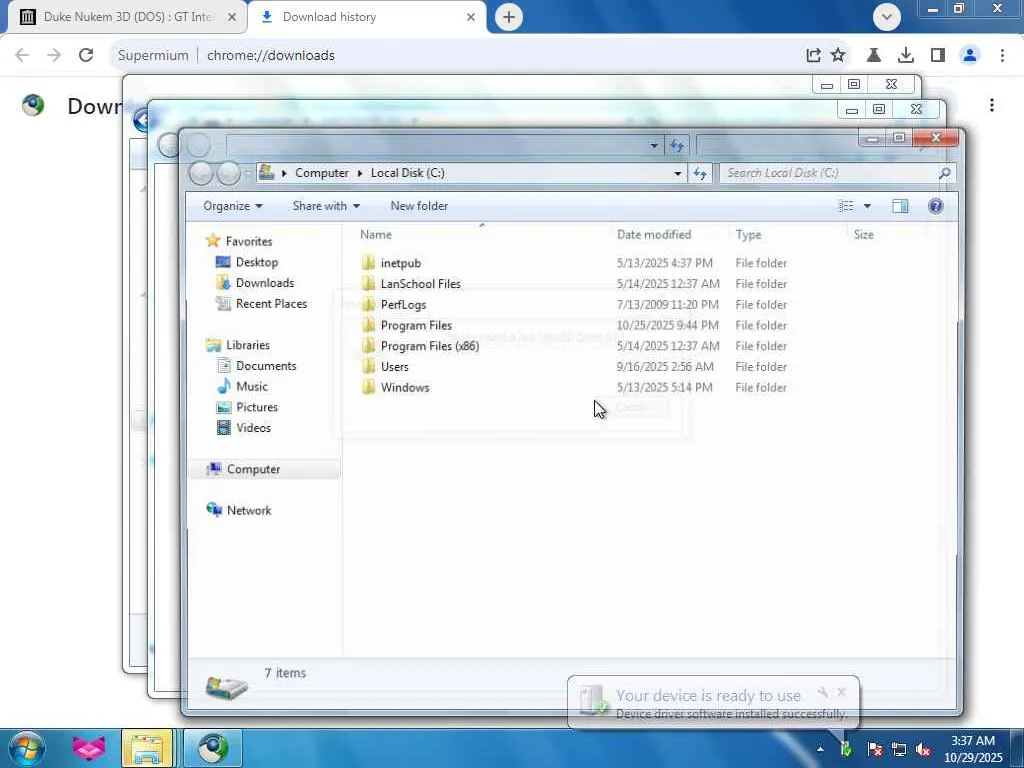The image size is (1024, 768).
Task: Open Documents library
Action: click(266, 366)
